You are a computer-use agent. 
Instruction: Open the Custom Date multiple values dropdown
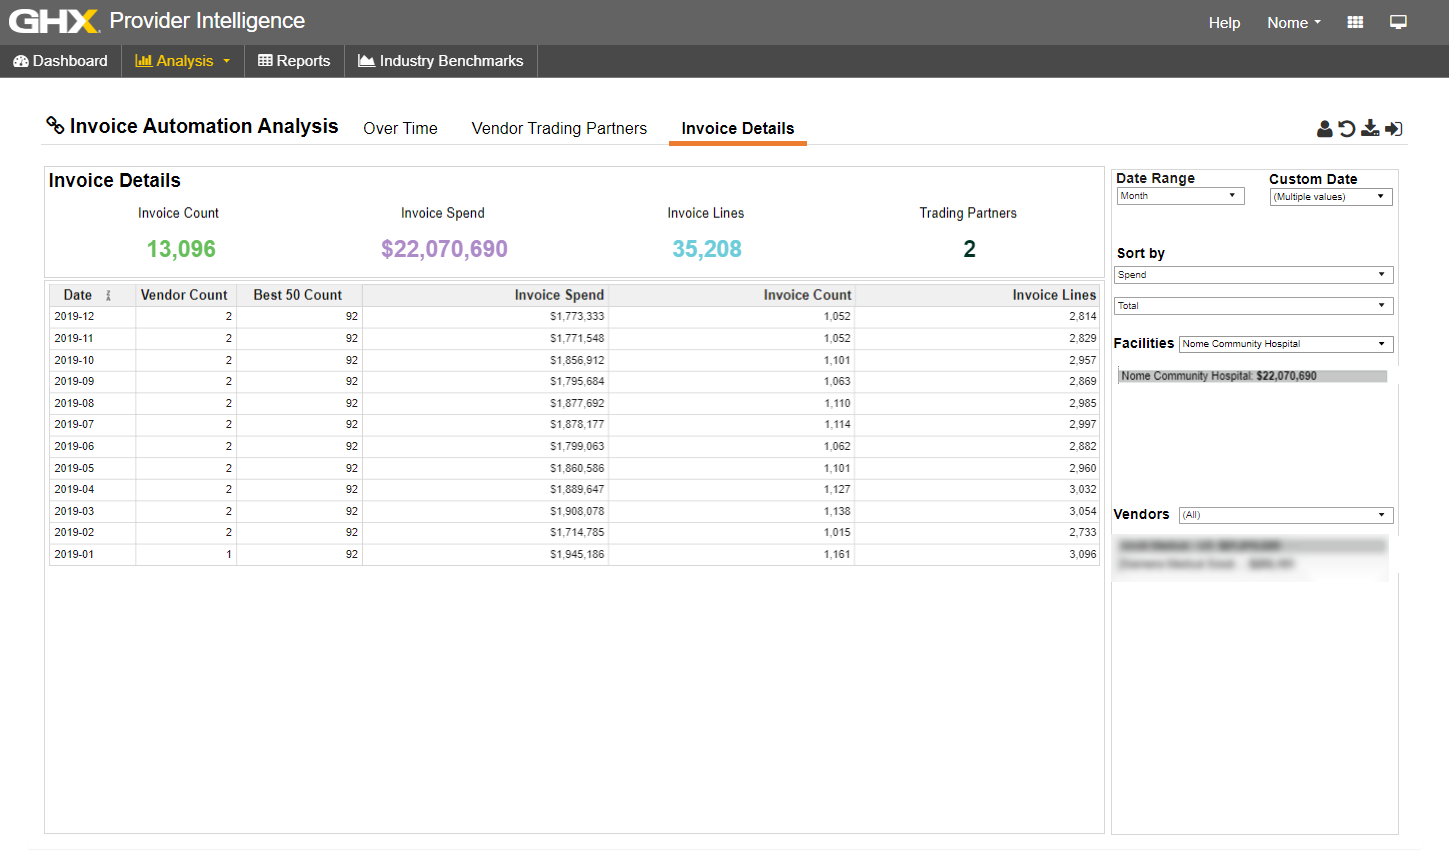1330,197
